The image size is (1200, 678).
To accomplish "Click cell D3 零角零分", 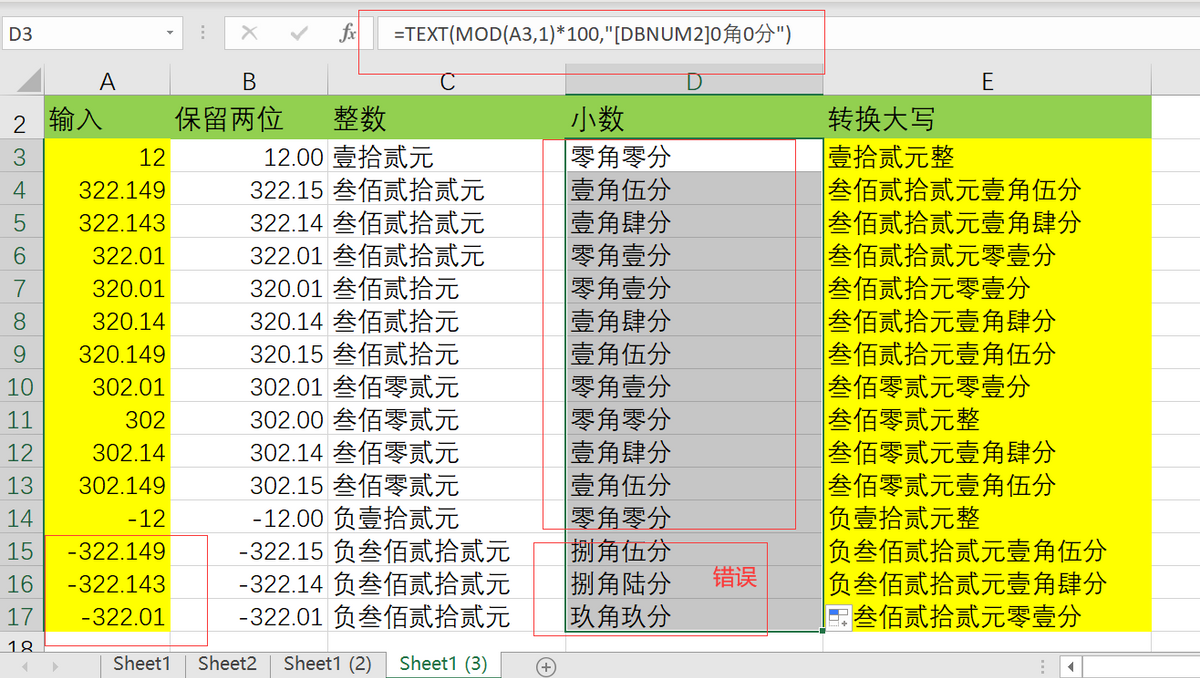I will [x=694, y=156].
